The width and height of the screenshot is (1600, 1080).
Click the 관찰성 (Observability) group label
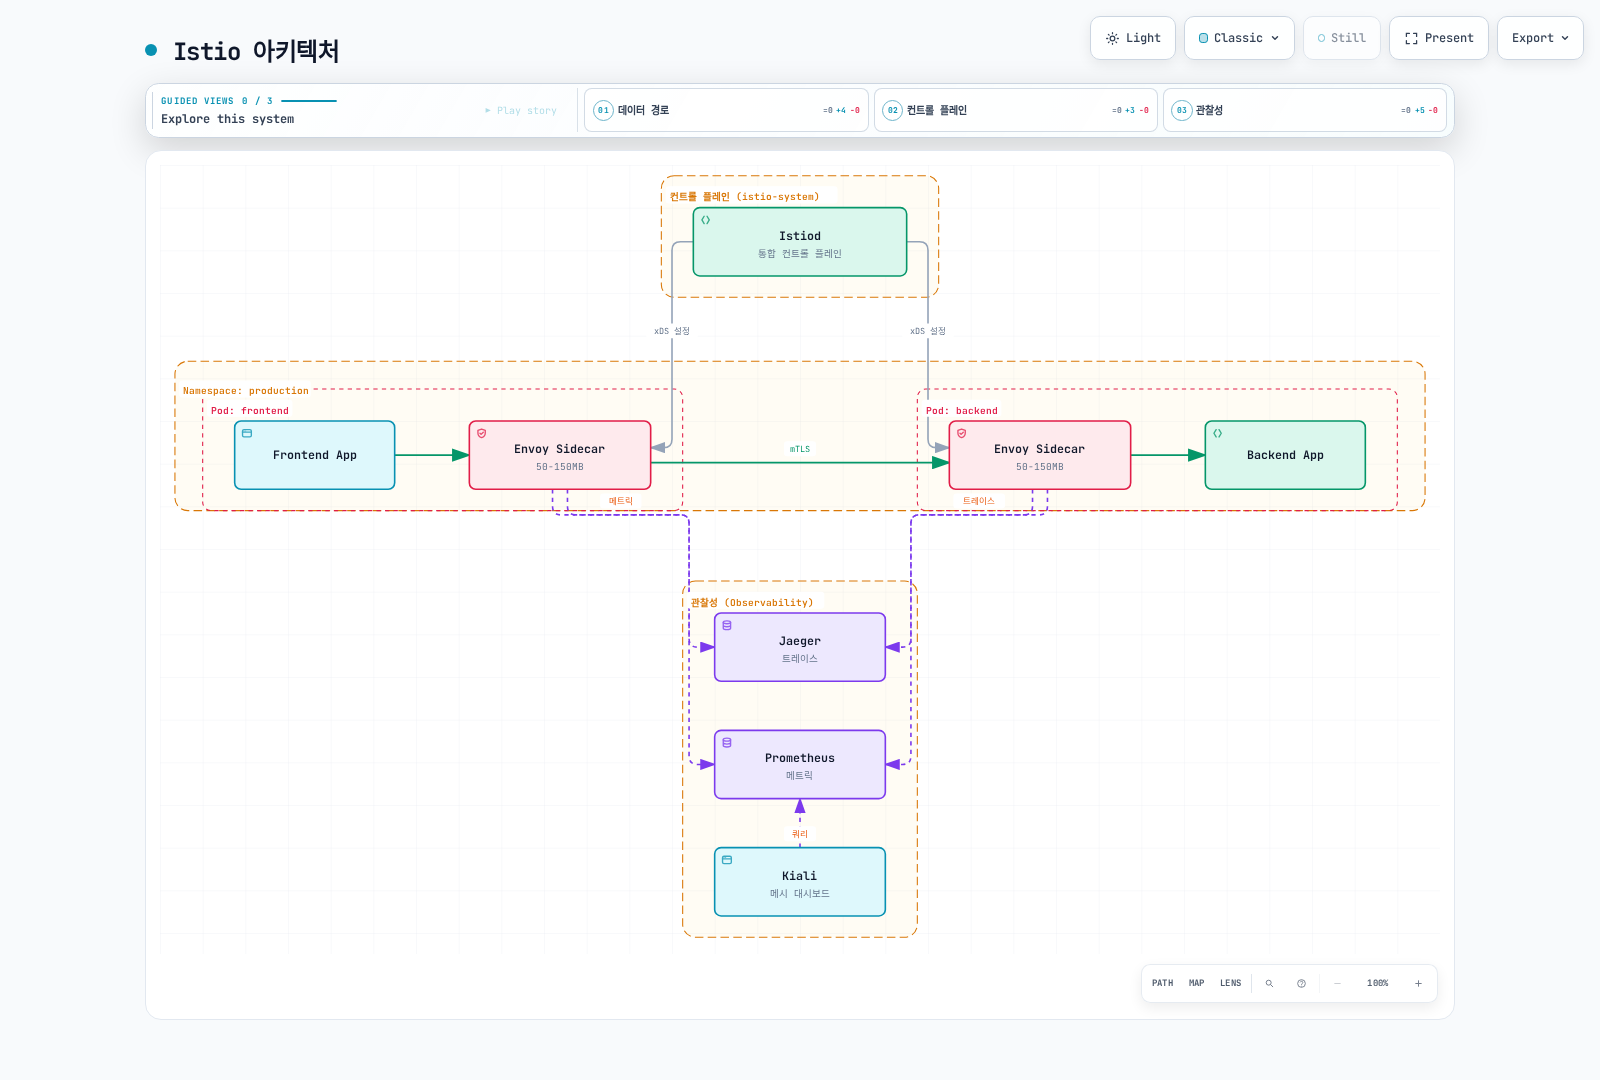pyautogui.click(x=752, y=603)
